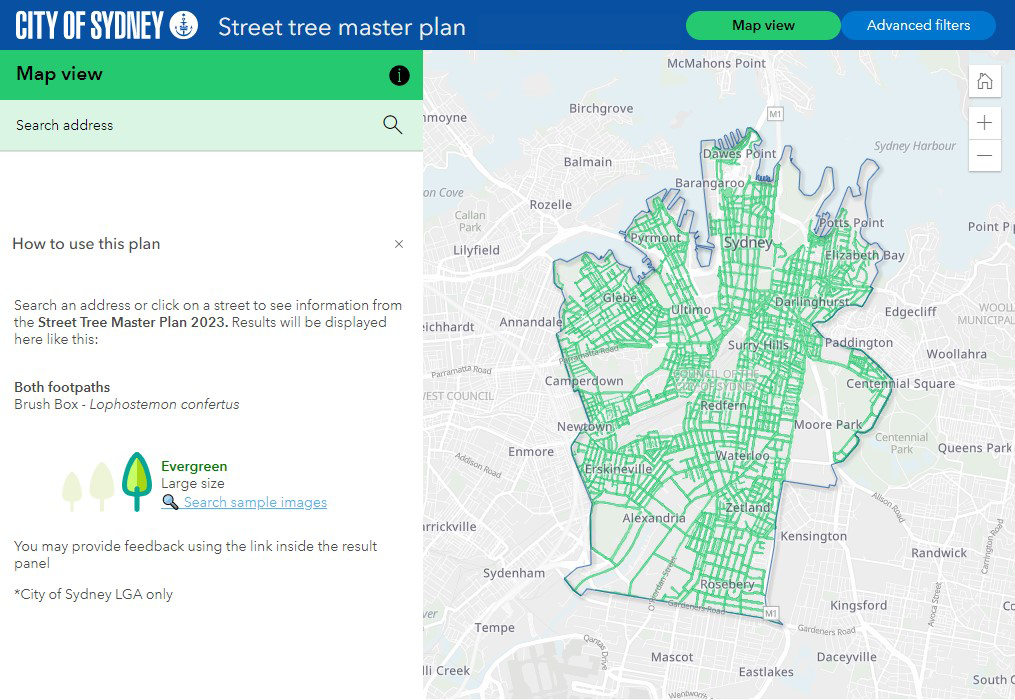Click the Birchgrove map label
The width and height of the screenshot is (1015, 700).
tap(601, 109)
